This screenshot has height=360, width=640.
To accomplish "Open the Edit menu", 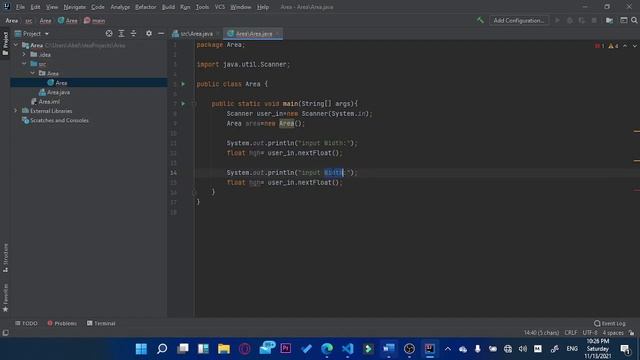I will tap(36, 7).
